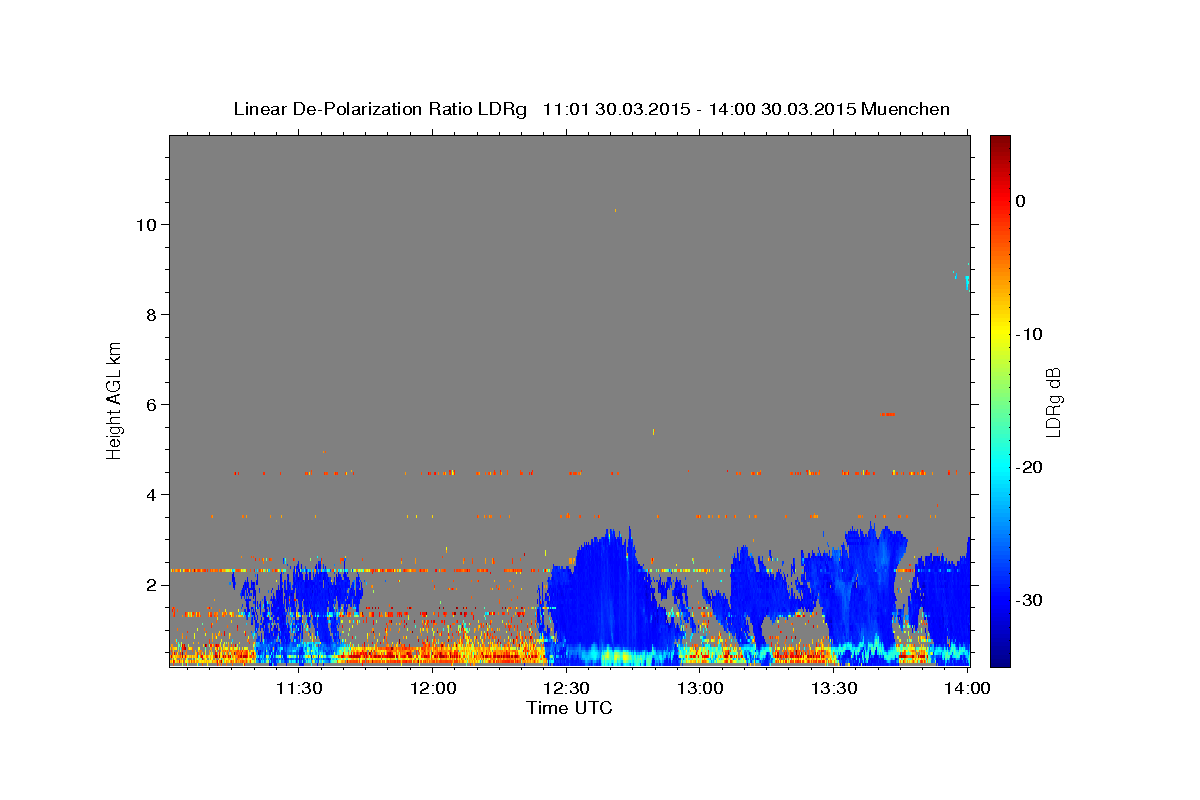This screenshot has height=800, width=1200.
Task: Click the 12:30 time tick label
Action: pos(567,688)
